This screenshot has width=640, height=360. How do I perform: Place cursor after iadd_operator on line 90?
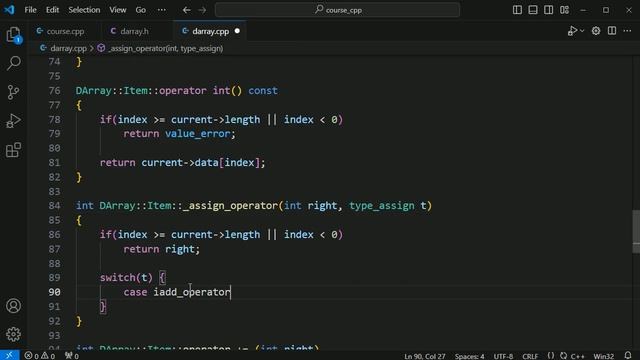tap(231, 292)
